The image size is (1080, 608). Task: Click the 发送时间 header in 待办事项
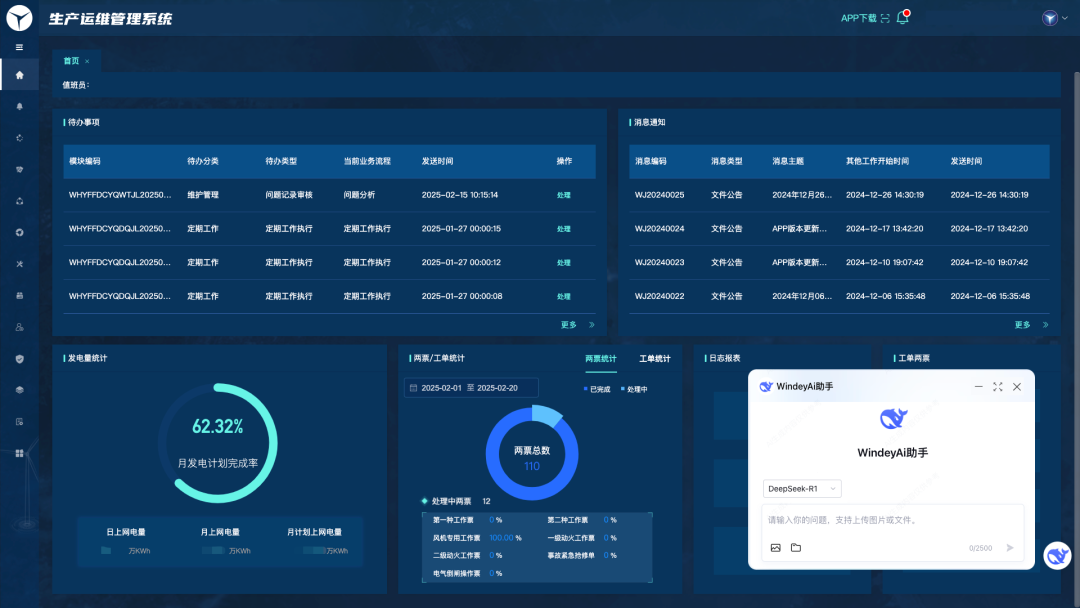coord(437,161)
